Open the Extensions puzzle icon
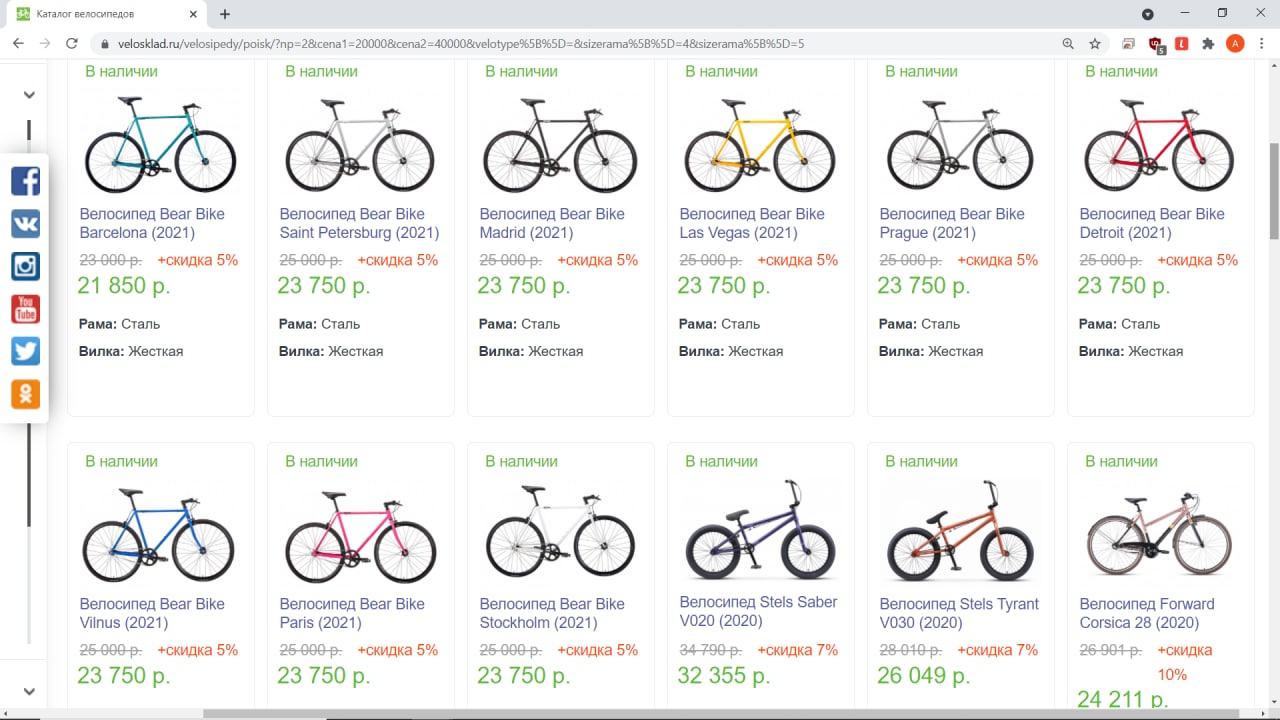Screen dimensions: 1280x720 1208,44
